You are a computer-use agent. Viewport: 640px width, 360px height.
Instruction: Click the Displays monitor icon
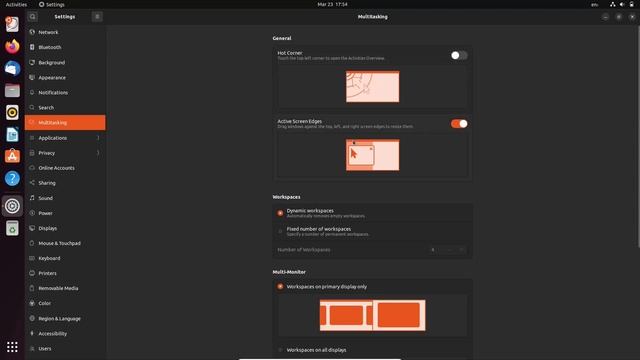(x=32, y=228)
